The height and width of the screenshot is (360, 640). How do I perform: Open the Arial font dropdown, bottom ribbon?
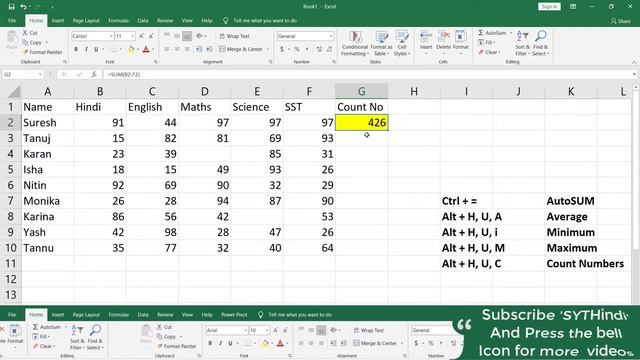pos(245,330)
